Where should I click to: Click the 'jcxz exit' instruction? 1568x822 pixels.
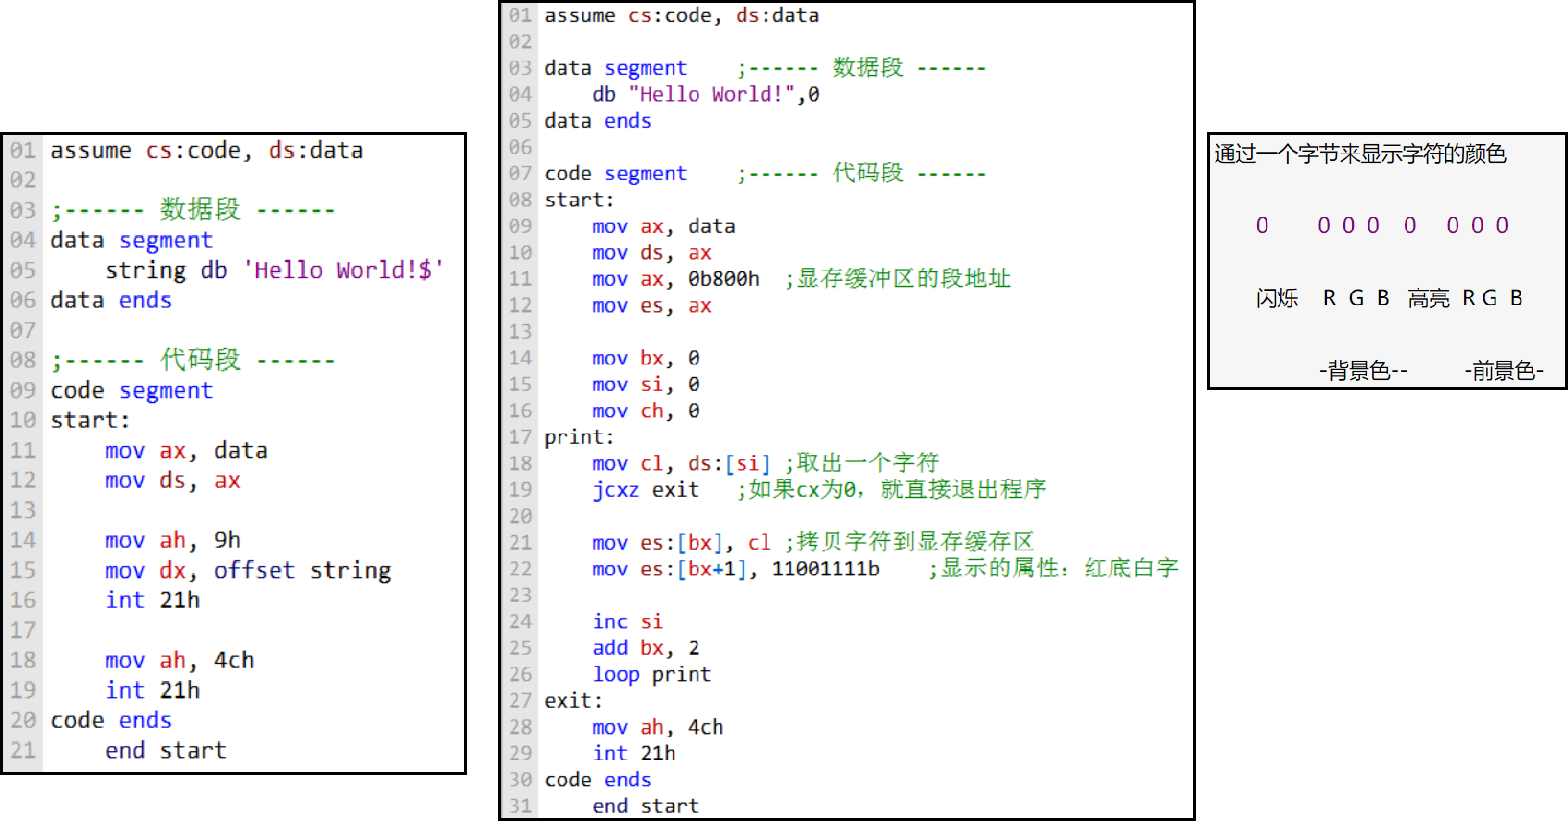[x=646, y=490]
